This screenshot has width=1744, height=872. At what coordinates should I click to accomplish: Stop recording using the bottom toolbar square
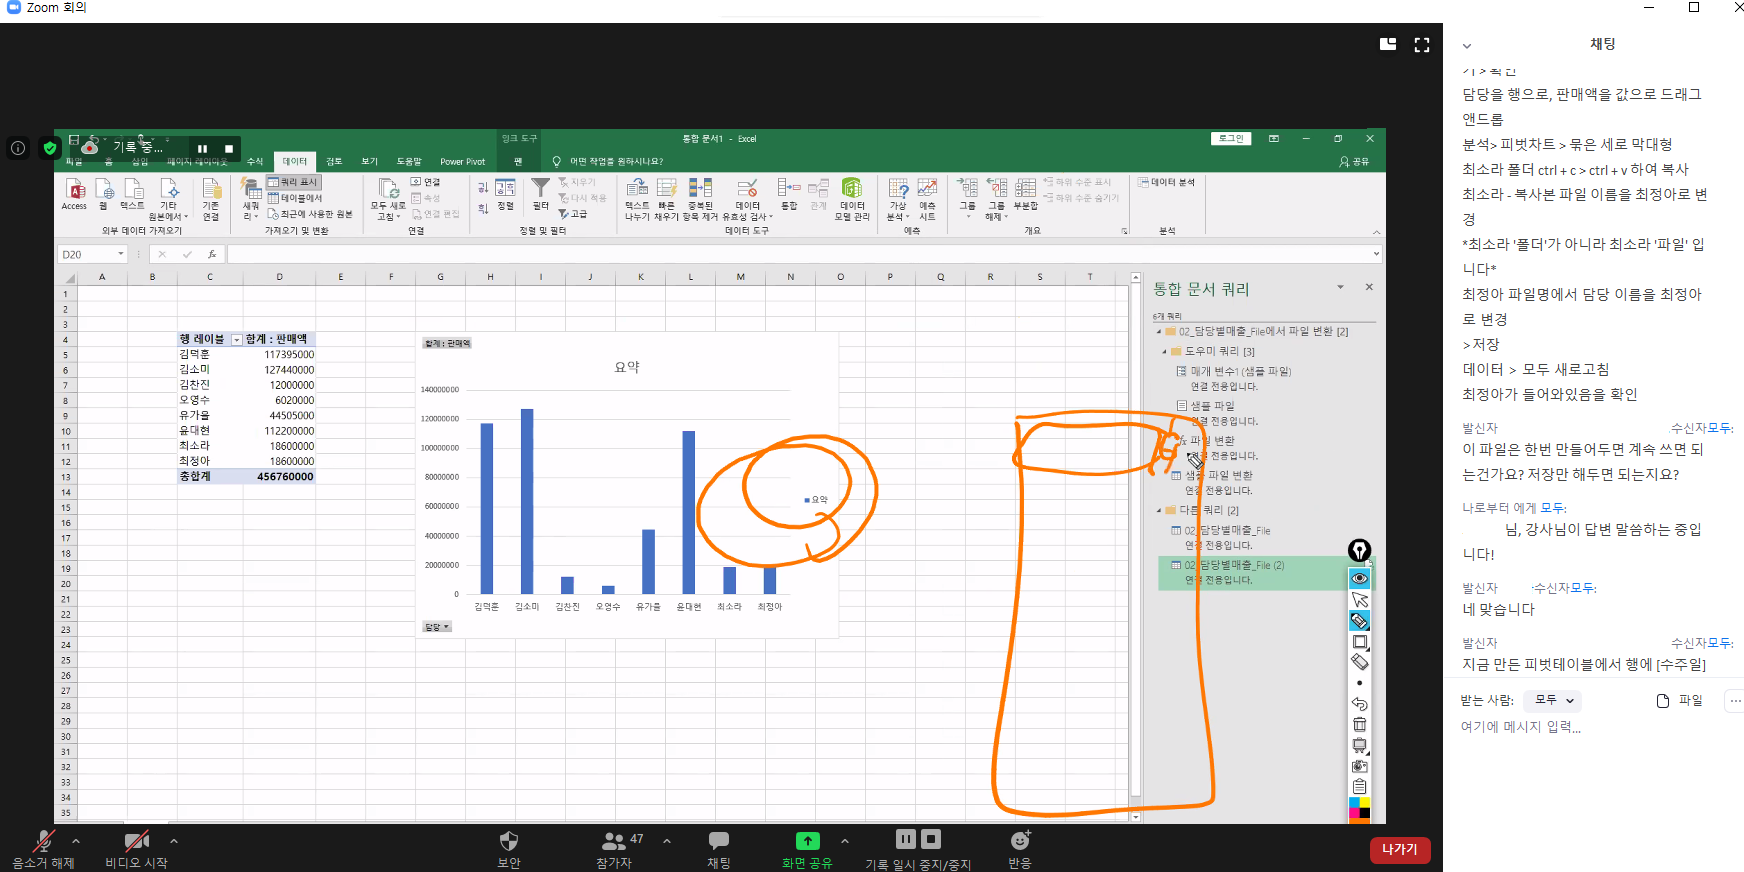click(931, 840)
